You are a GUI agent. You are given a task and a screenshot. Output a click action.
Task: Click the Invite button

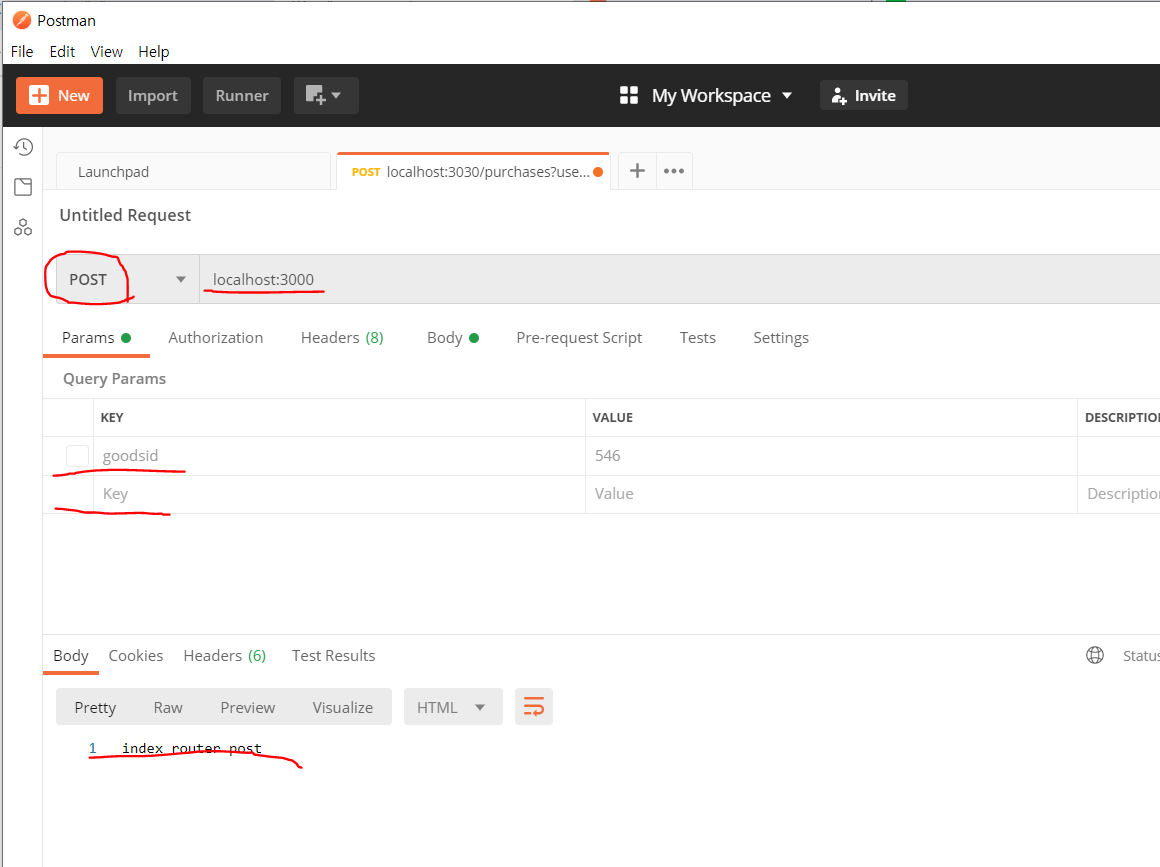(863, 95)
